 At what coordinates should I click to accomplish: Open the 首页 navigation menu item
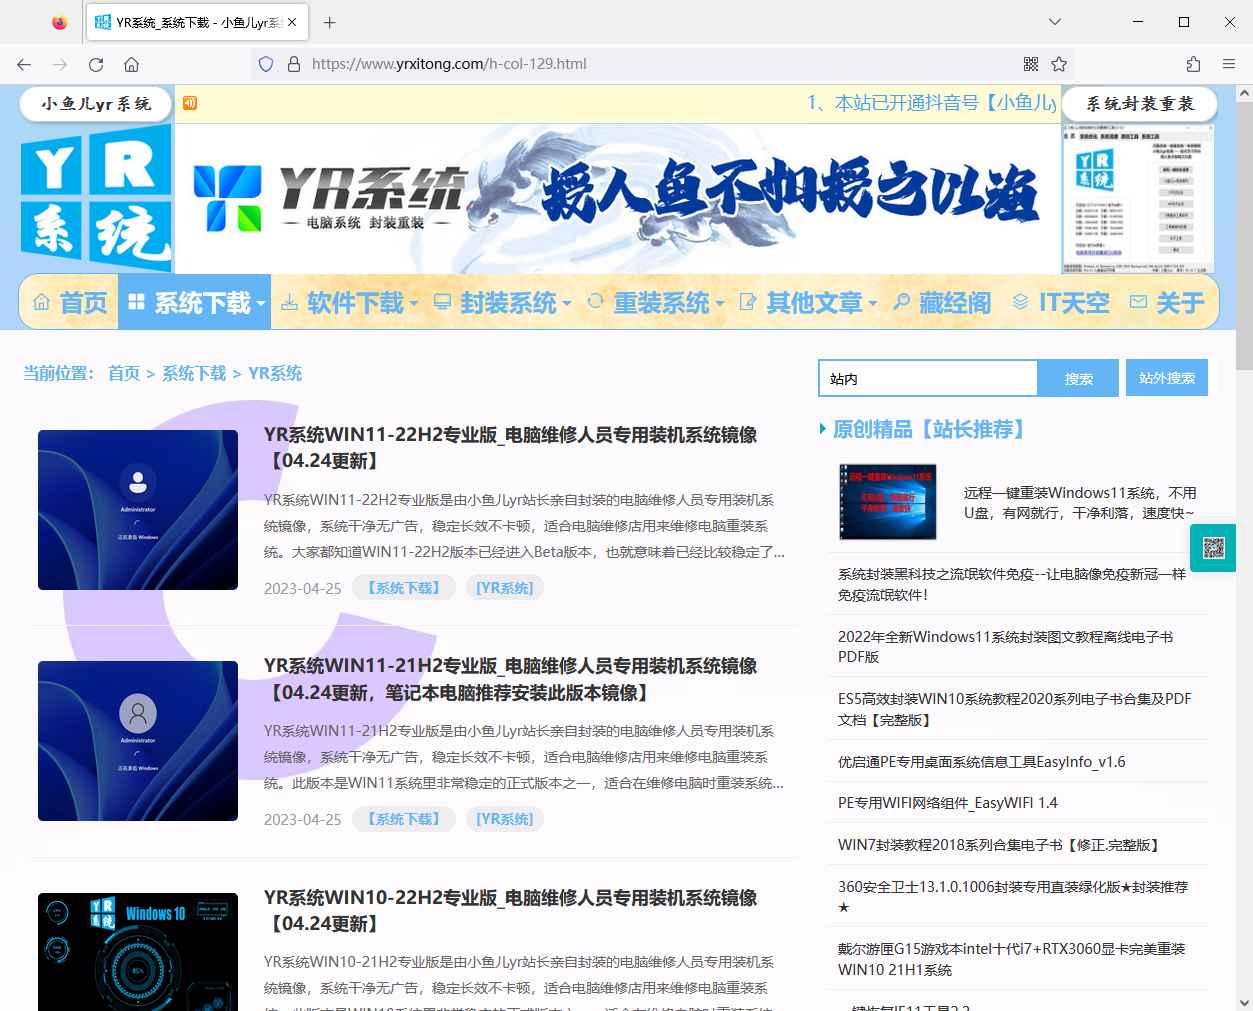point(70,302)
